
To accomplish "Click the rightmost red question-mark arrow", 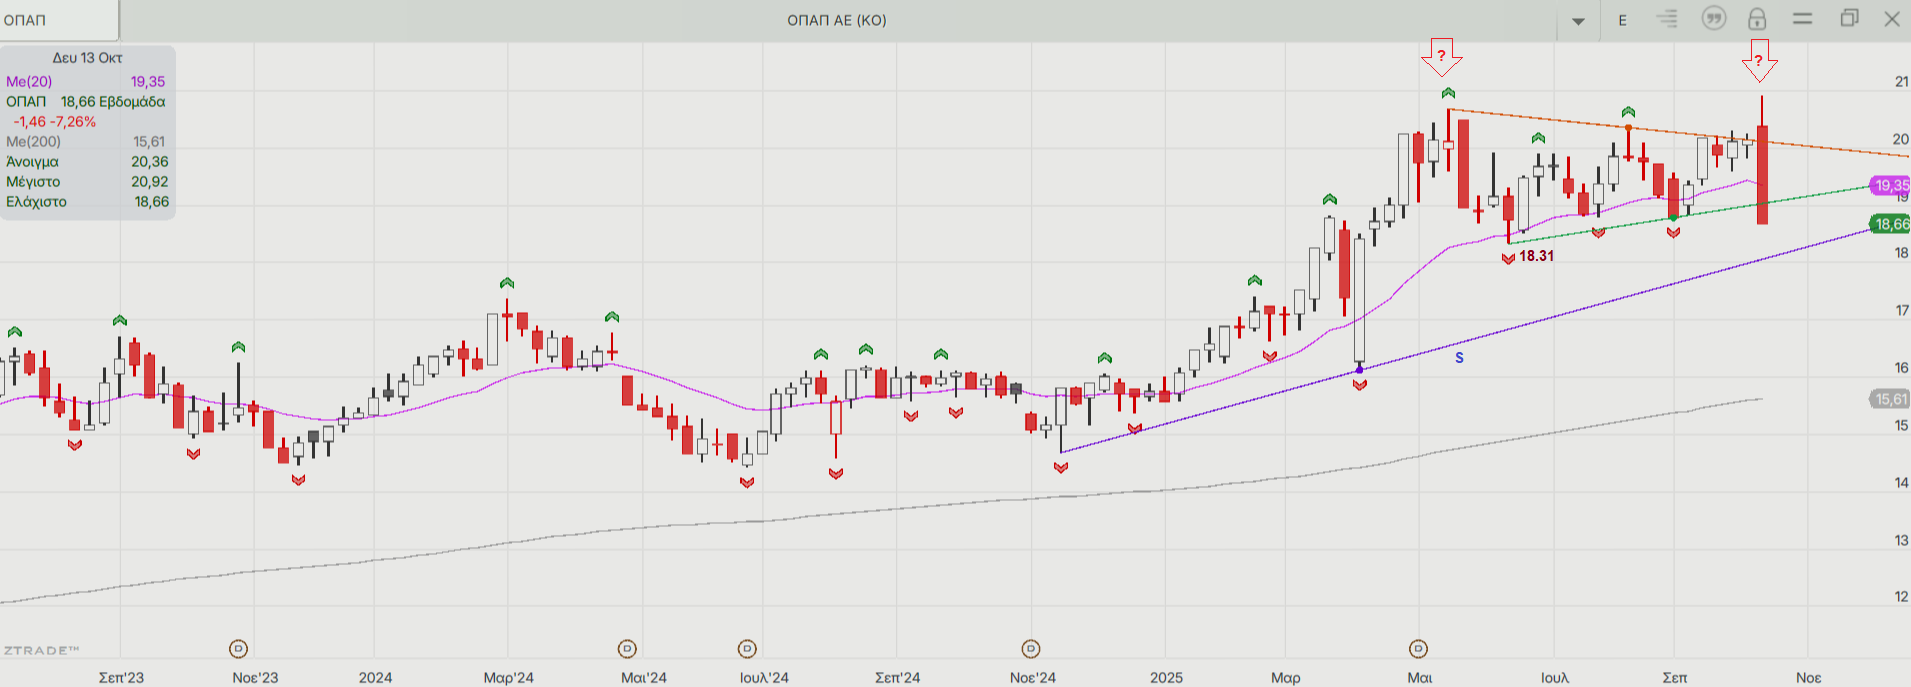I will (1759, 61).
